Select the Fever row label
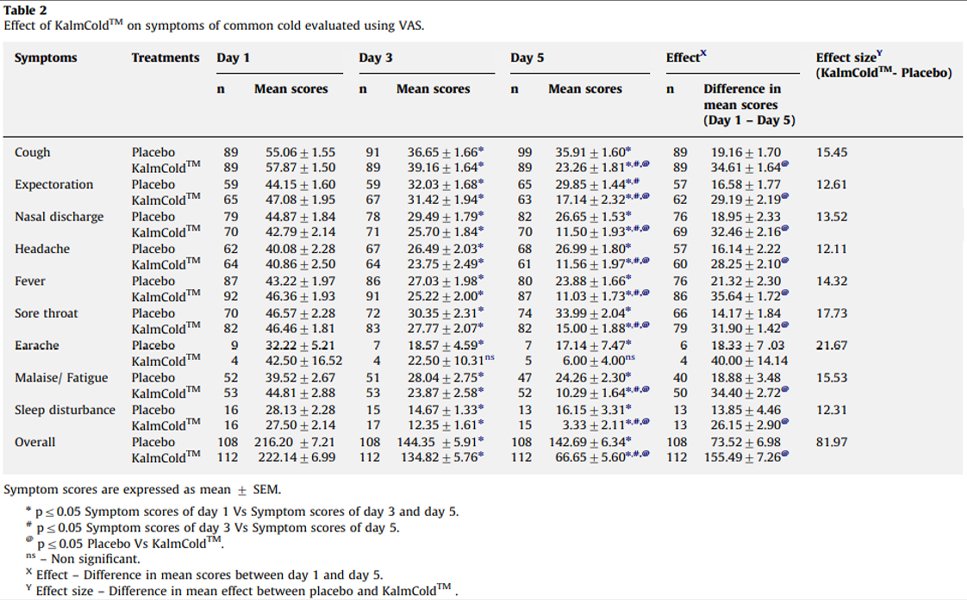Image resolution: width=967 pixels, height=600 pixels. coord(30,281)
